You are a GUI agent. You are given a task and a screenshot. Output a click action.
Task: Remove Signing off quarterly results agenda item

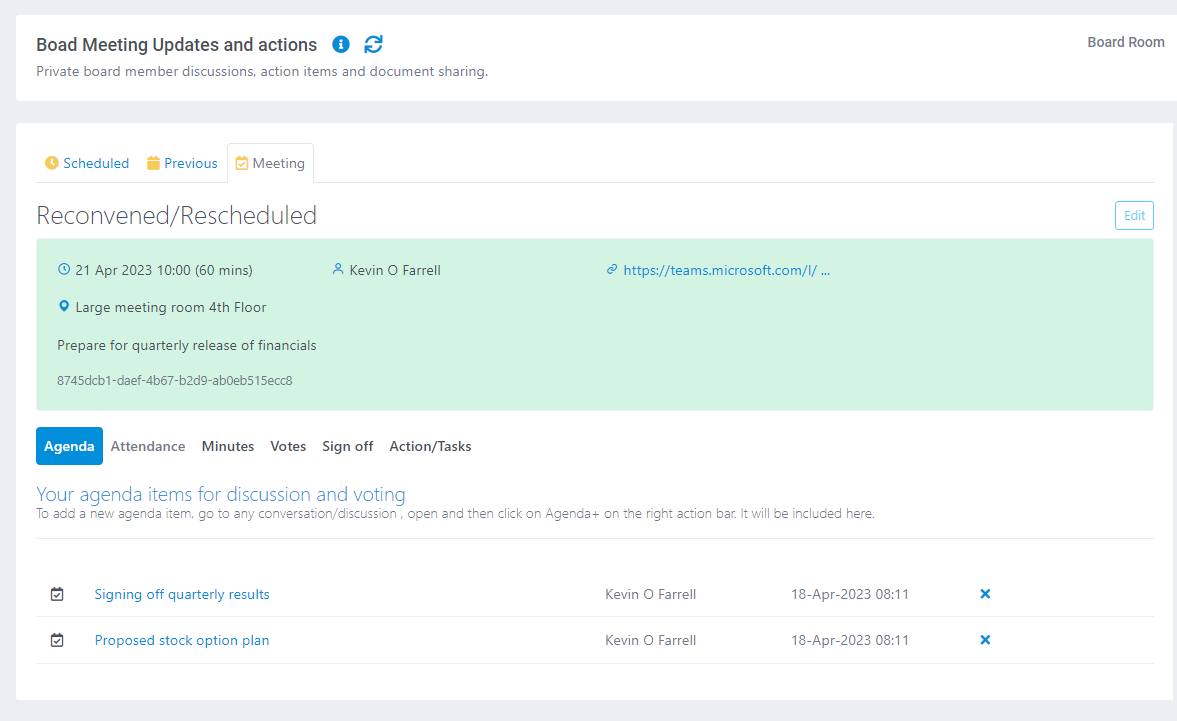click(x=985, y=593)
